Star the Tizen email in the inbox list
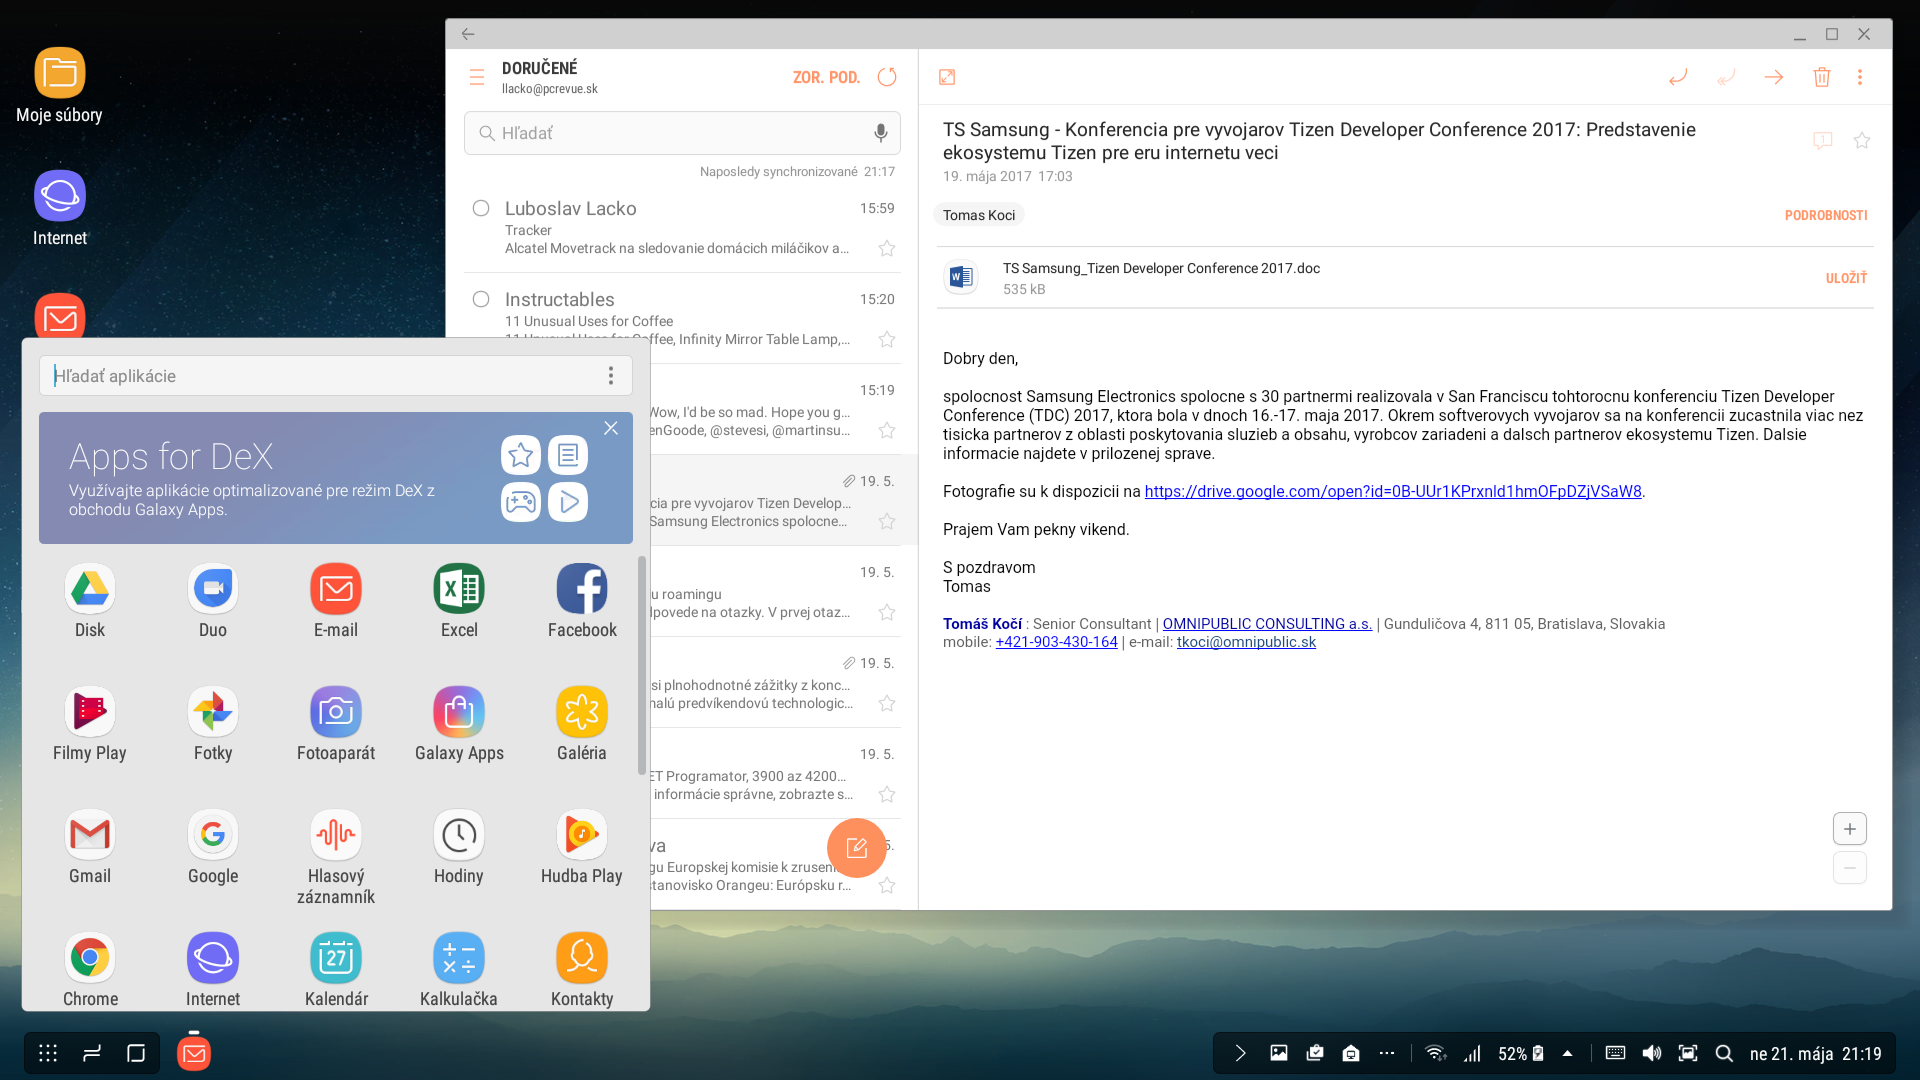This screenshot has height=1080, width=1920. coord(887,521)
